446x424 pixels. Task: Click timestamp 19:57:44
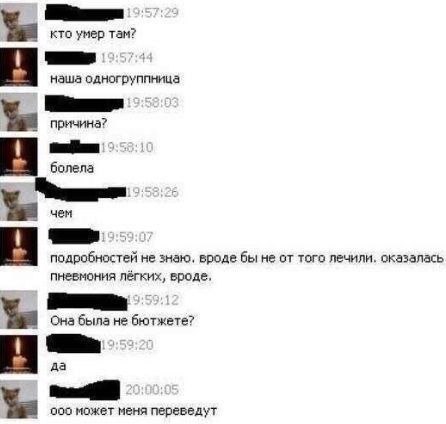(127, 58)
